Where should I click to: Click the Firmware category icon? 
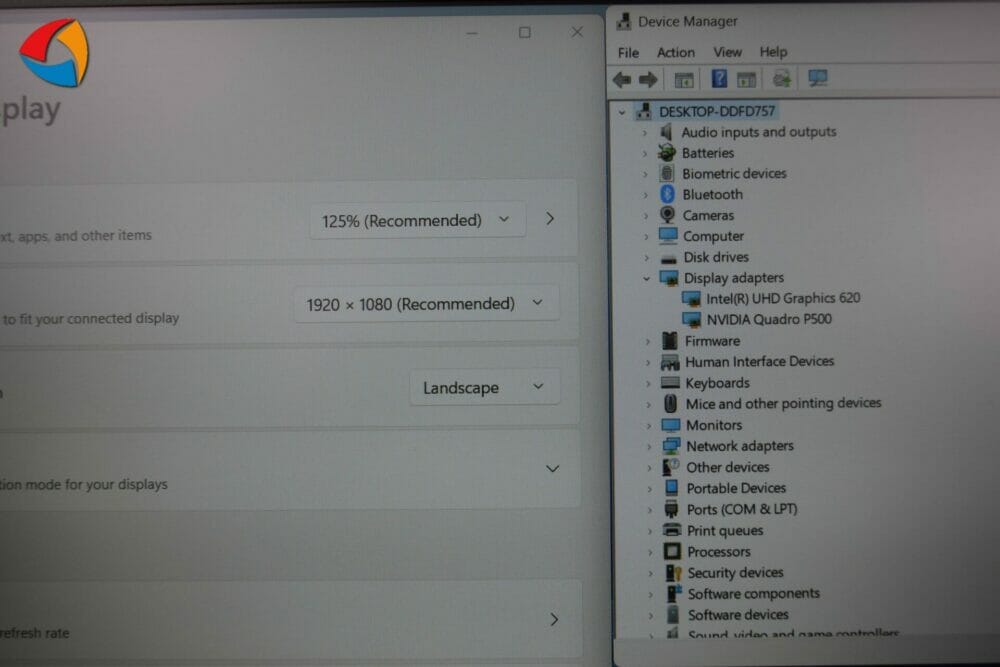point(670,341)
